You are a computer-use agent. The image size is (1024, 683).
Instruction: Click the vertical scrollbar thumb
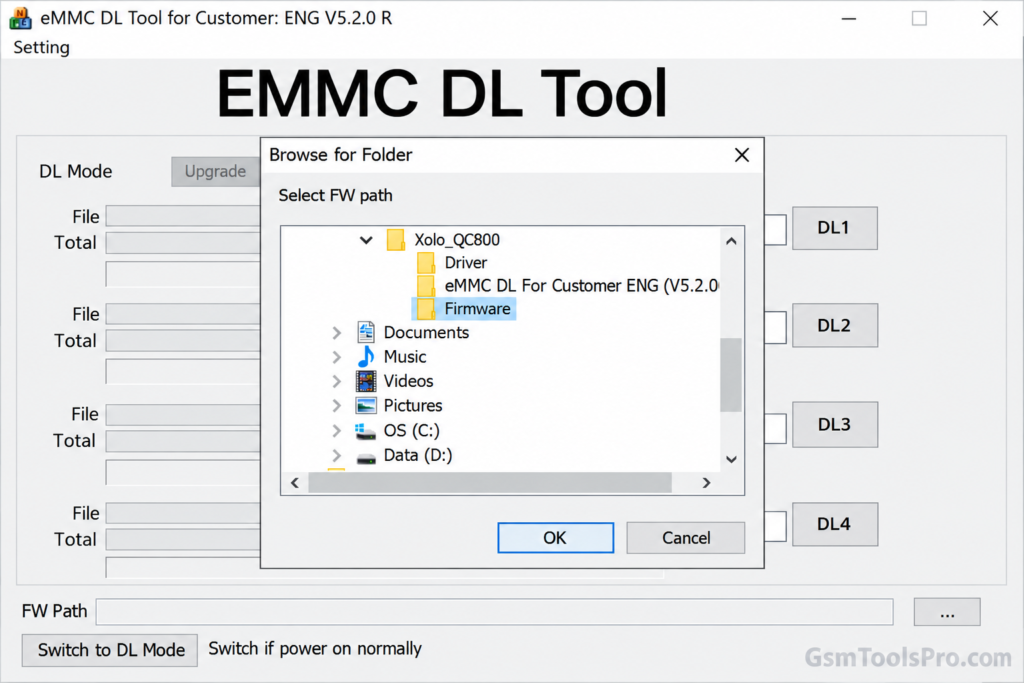[731, 375]
